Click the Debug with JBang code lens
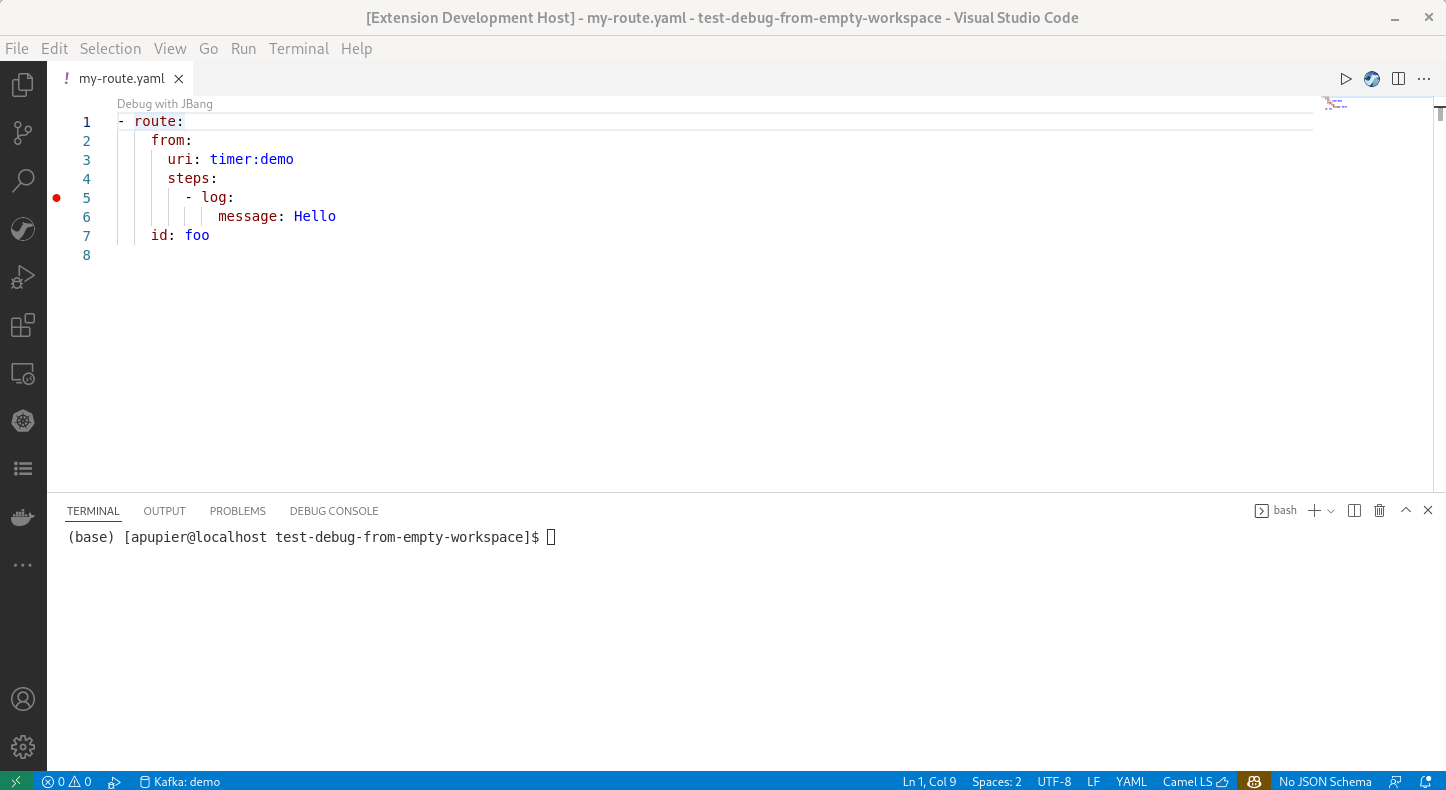This screenshot has height=790, width=1446. click(x=164, y=103)
